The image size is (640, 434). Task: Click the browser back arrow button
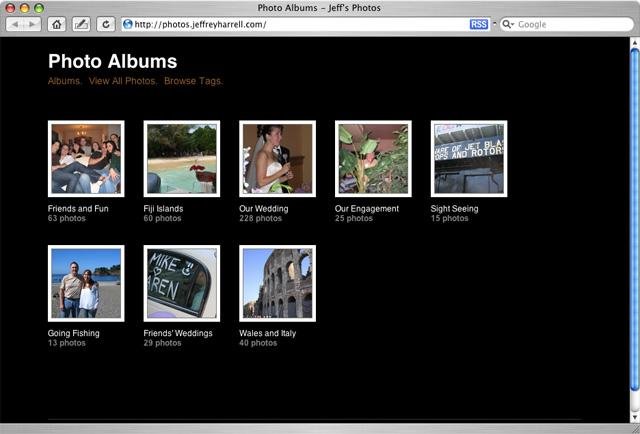pyautogui.click(x=15, y=24)
